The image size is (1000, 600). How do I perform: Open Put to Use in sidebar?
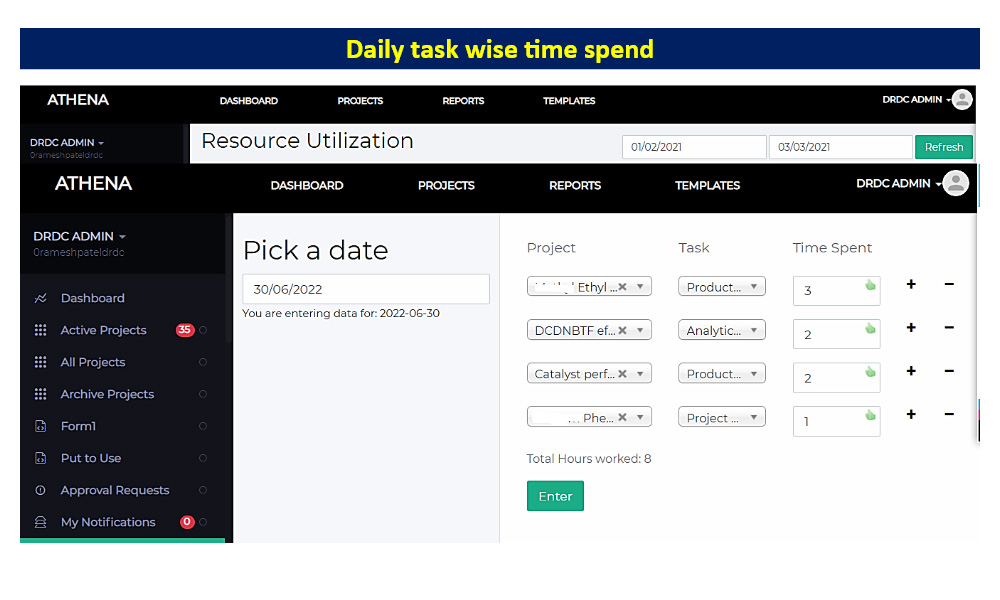pos(91,458)
